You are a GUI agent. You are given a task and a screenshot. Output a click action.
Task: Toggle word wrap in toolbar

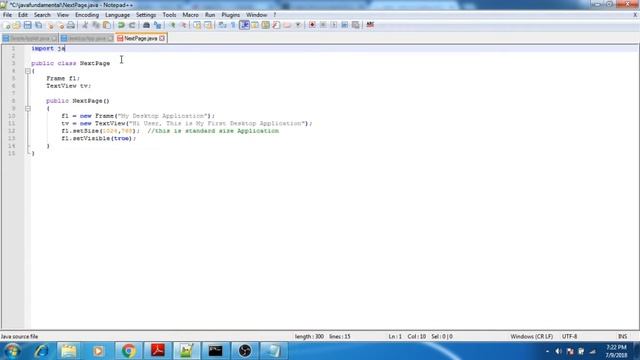coord(222,25)
